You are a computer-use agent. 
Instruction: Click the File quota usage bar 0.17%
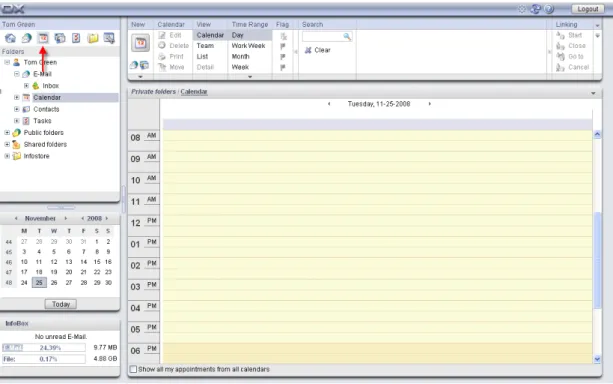tap(44, 359)
